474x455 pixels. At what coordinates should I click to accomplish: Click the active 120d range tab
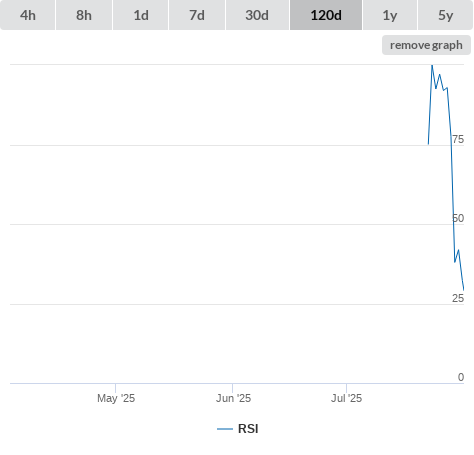click(326, 15)
